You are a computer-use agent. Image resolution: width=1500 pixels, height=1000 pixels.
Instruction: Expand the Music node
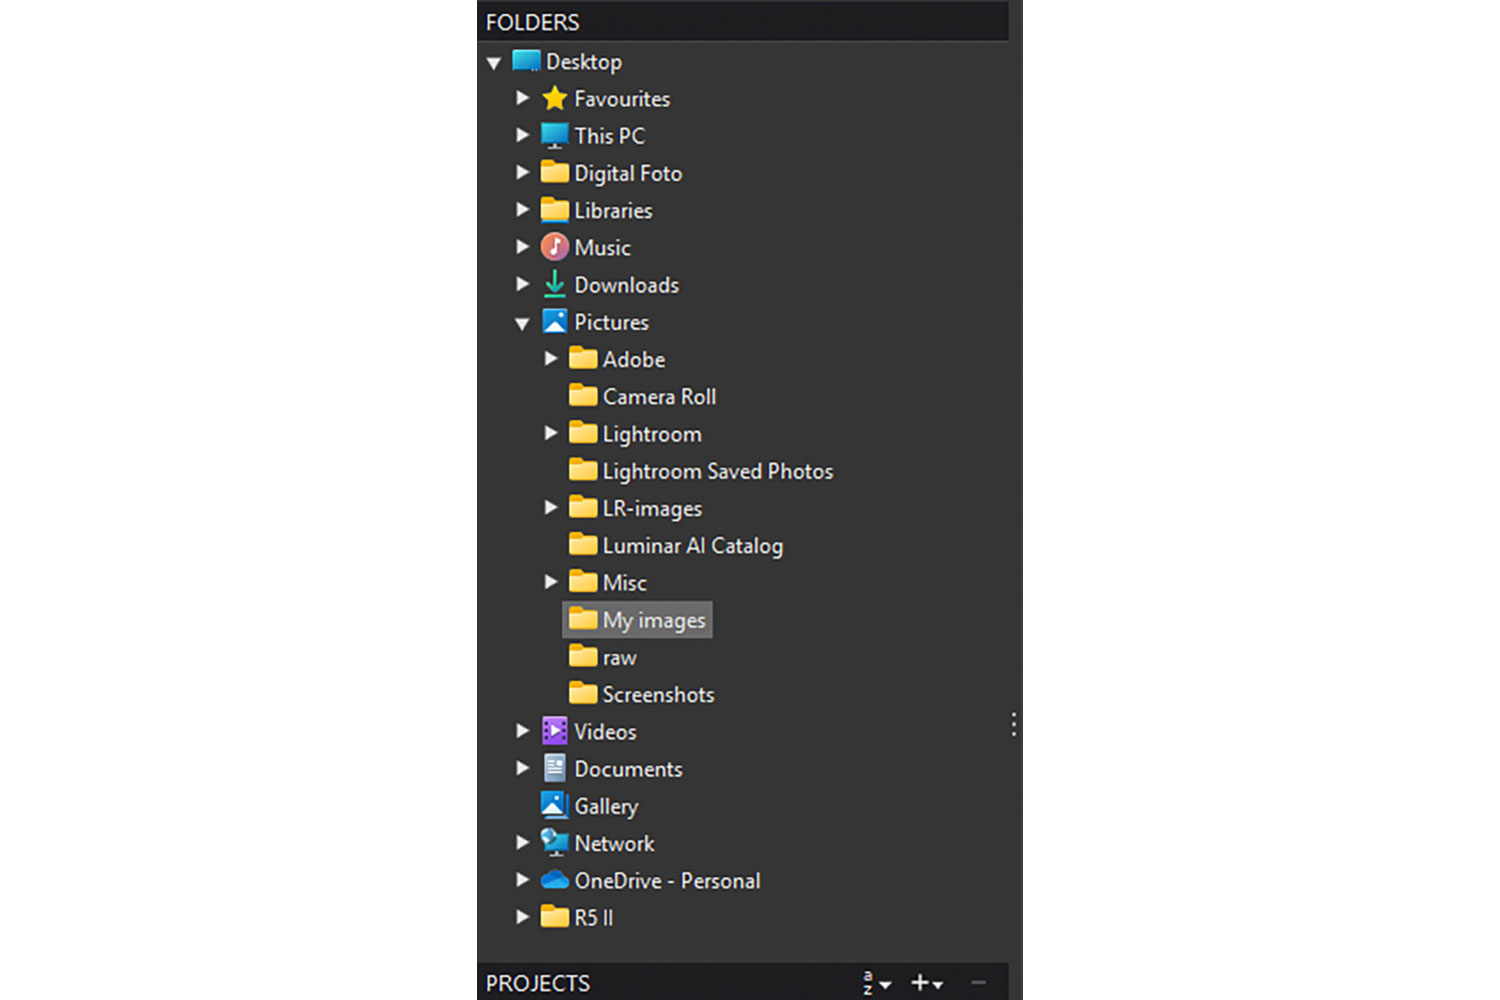tap(522, 246)
